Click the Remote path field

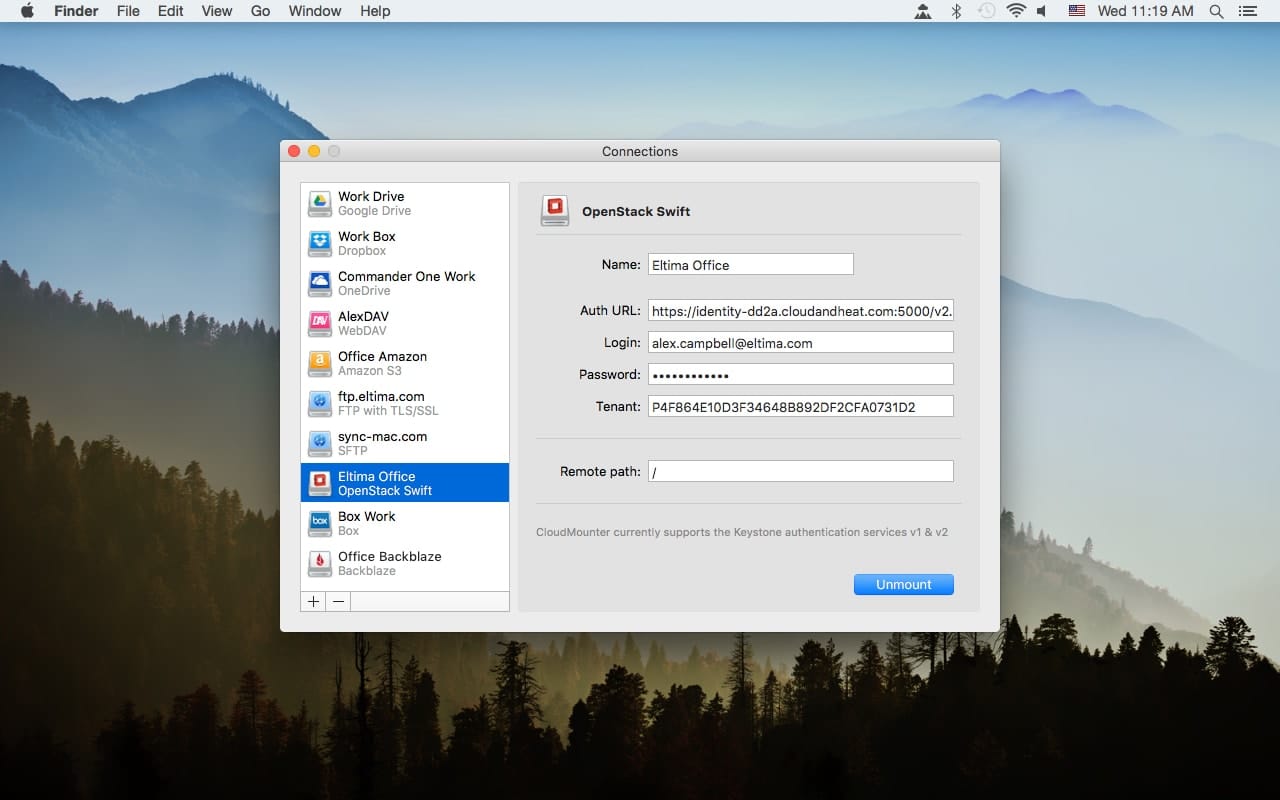pyautogui.click(x=801, y=471)
